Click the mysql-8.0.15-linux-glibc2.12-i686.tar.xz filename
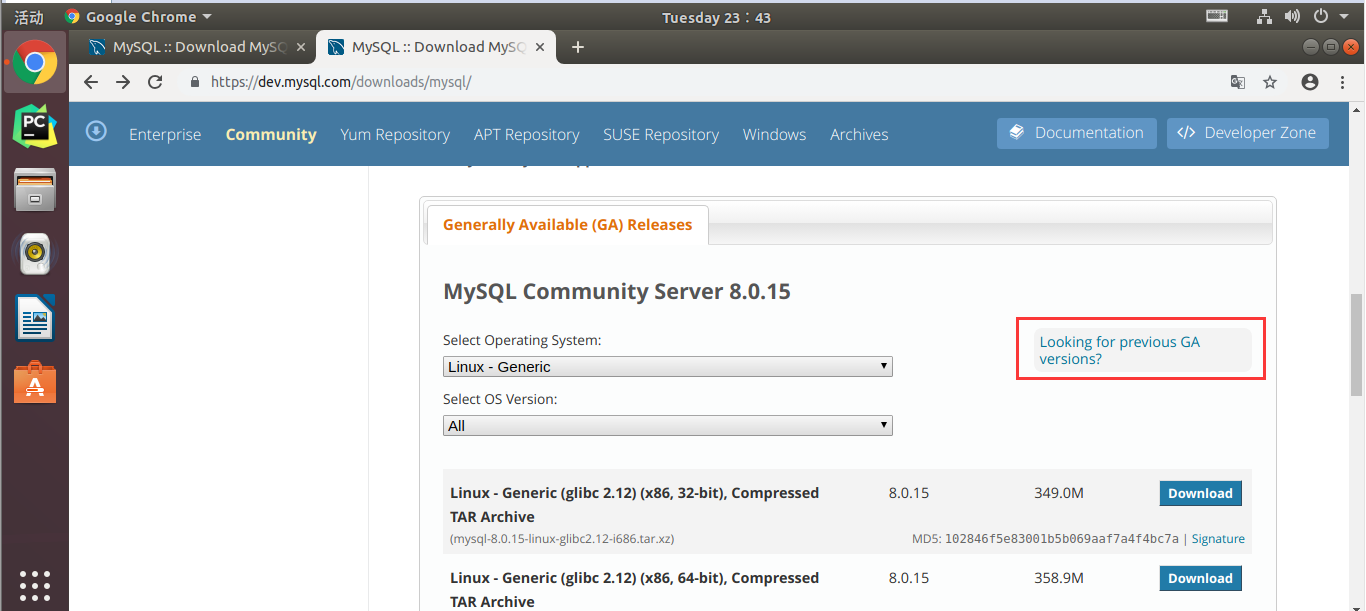Screen dimensions: 1366x611 click(x=562, y=539)
